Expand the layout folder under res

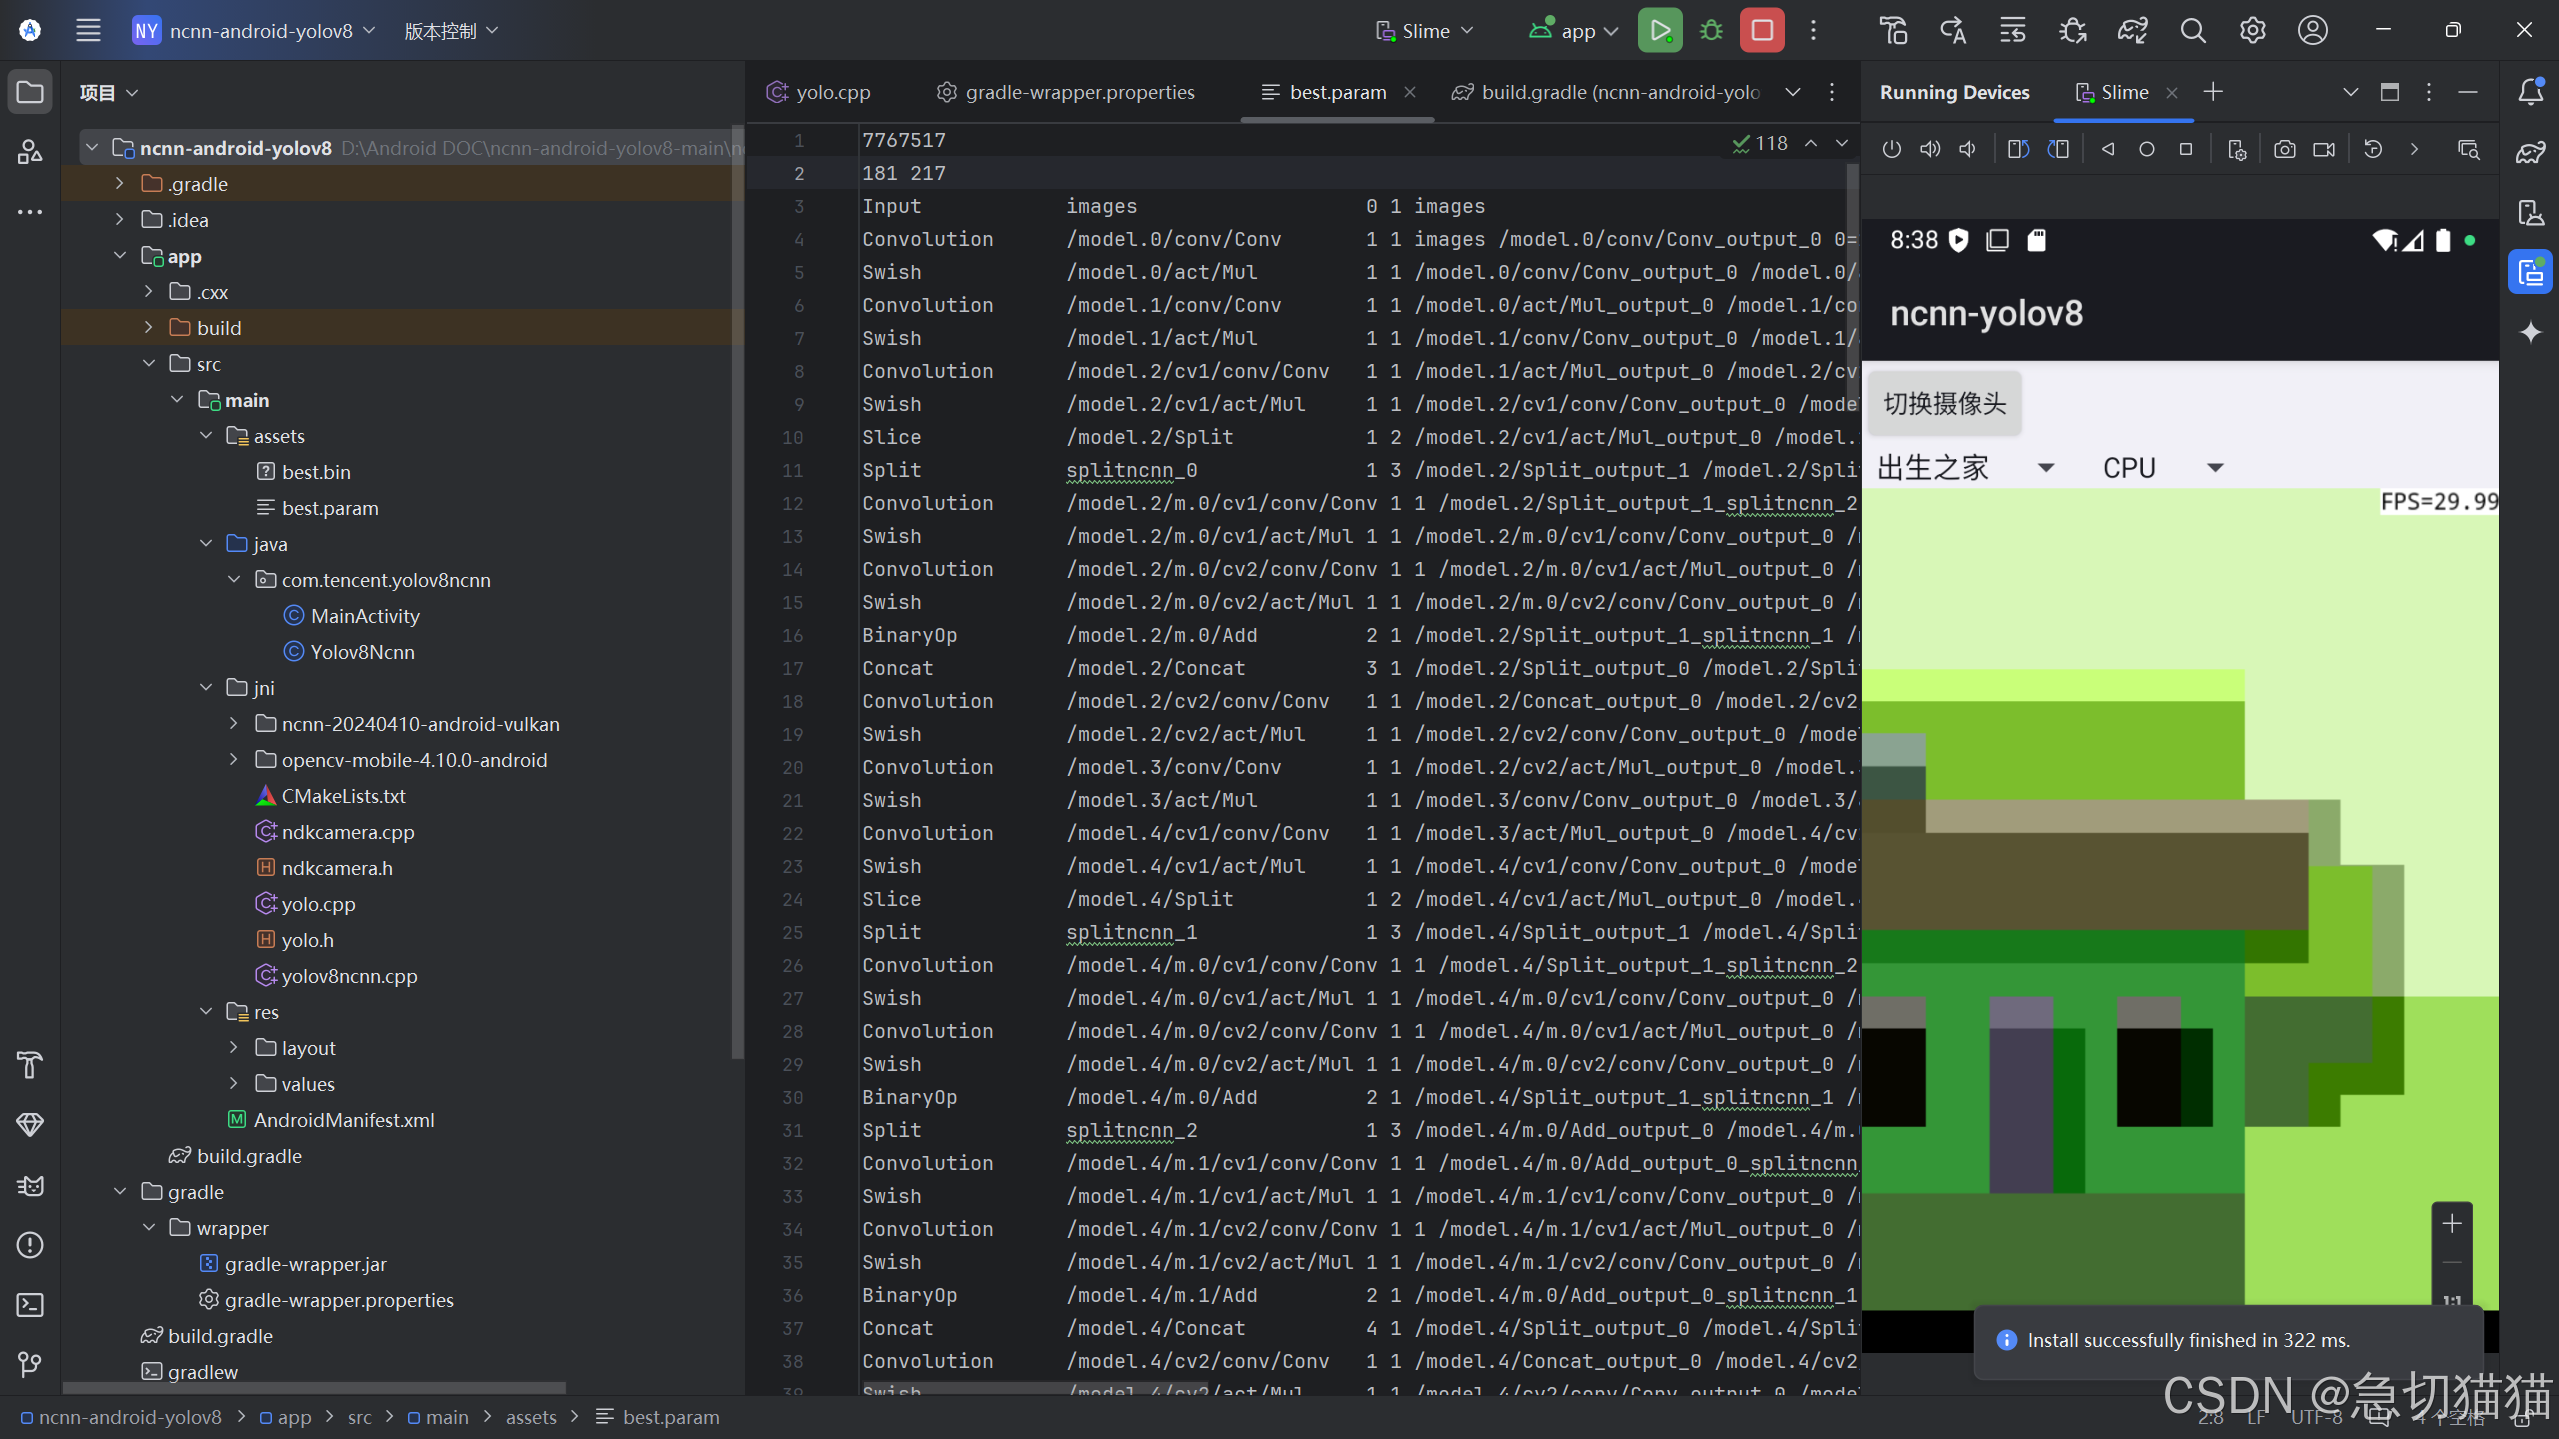234,1048
